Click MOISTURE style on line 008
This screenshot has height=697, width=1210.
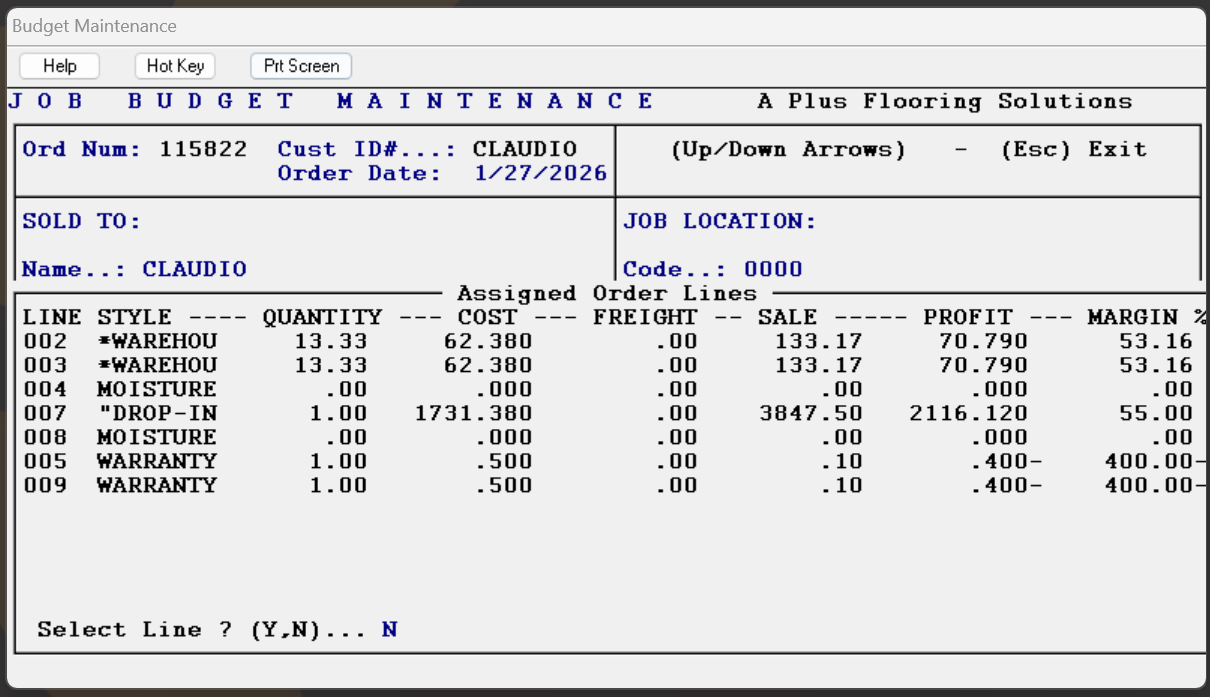pyautogui.click(x=157, y=437)
